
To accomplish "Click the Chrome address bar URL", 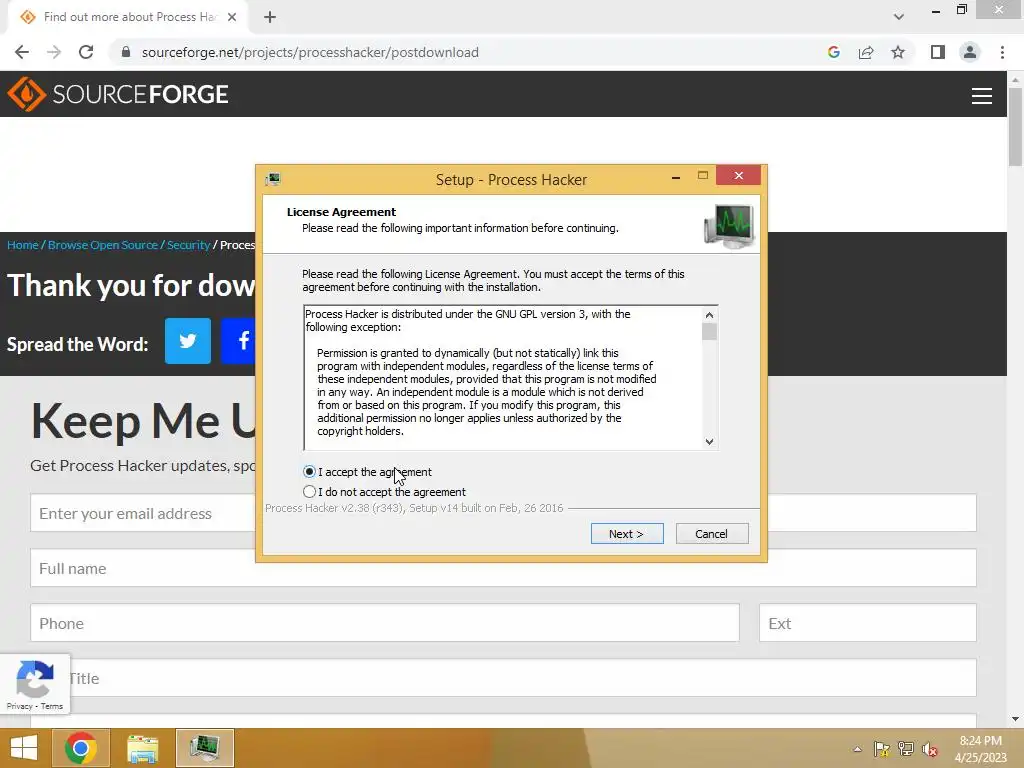I will (x=310, y=52).
